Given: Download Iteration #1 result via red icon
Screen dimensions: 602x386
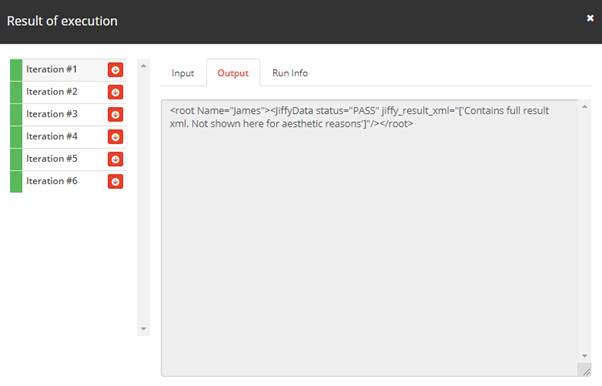Looking at the screenshot, I should coord(115,70).
